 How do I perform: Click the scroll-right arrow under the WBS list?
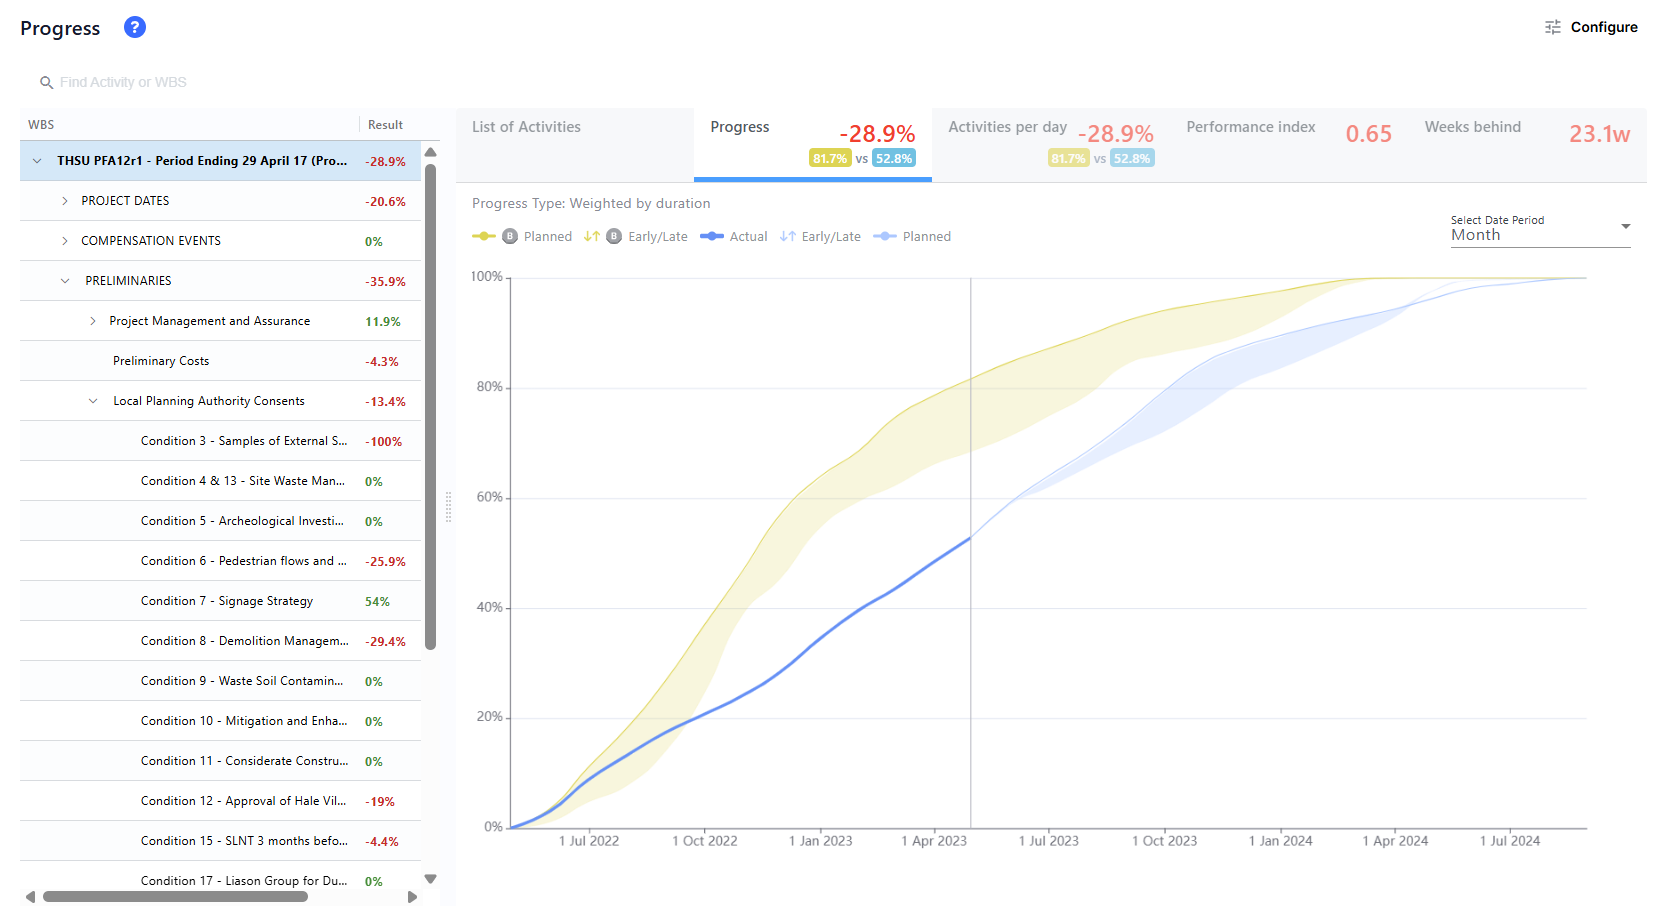click(412, 897)
